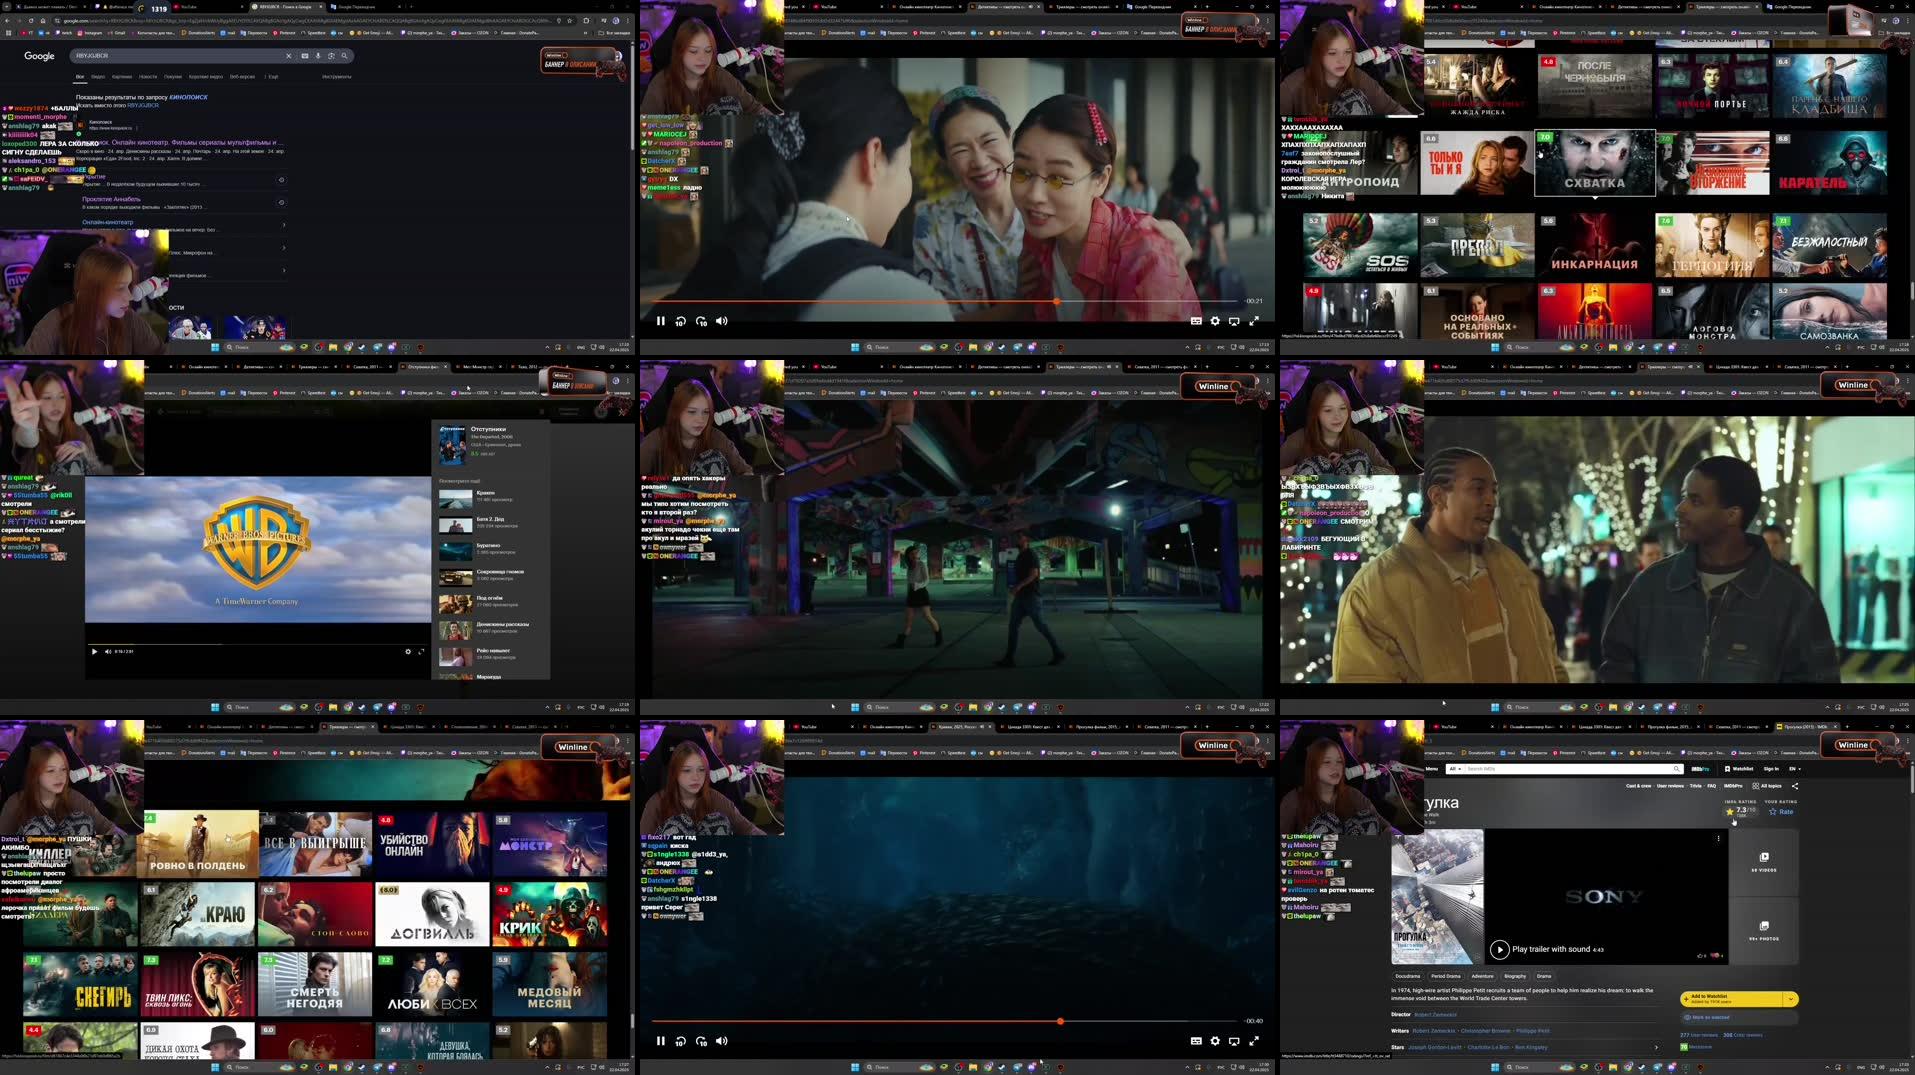
Task: Open Windows Start in the Google panel taskbar
Action: pyautogui.click(x=215, y=347)
